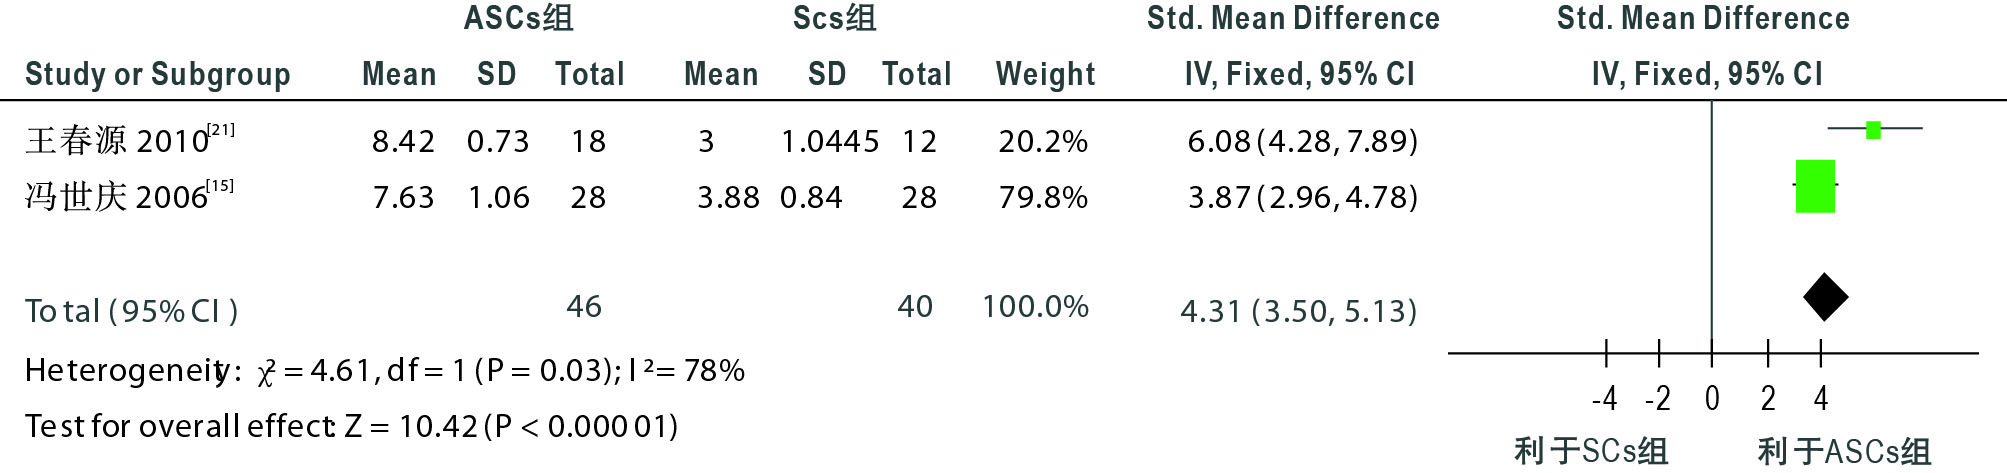Select the 王春源 2010 study label
Image resolution: width=2007 pixels, height=473 pixels.
(x=130, y=140)
